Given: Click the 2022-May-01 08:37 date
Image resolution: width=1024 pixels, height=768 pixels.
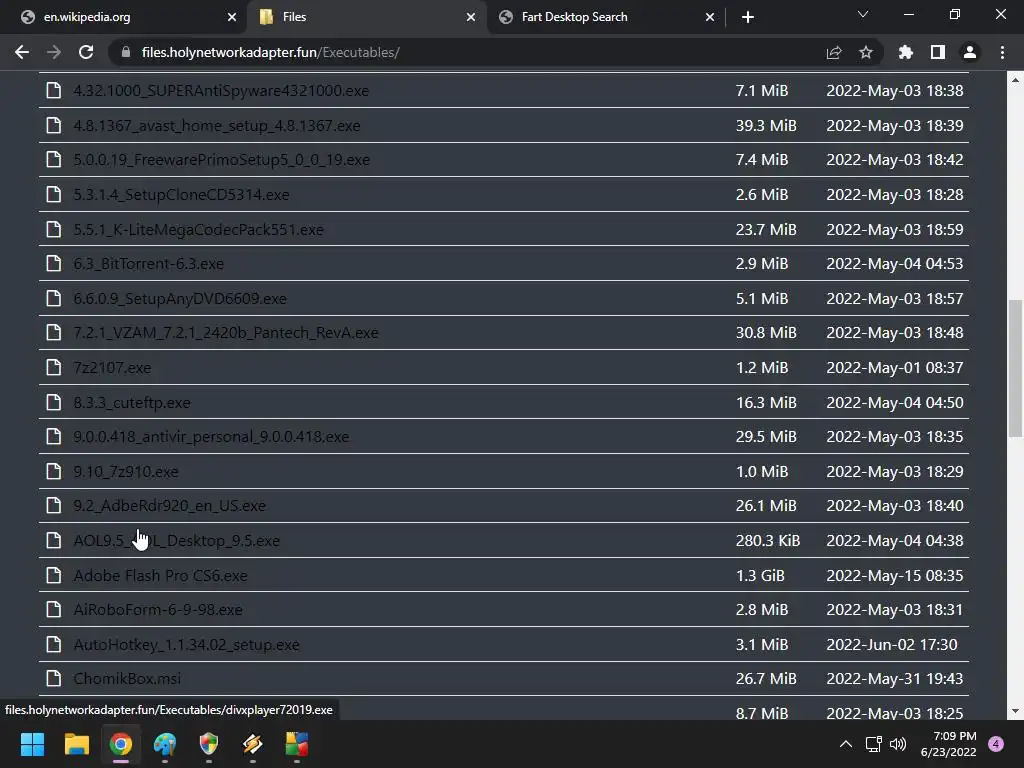Looking at the screenshot, I should pyautogui.click(x=895, y=368).
